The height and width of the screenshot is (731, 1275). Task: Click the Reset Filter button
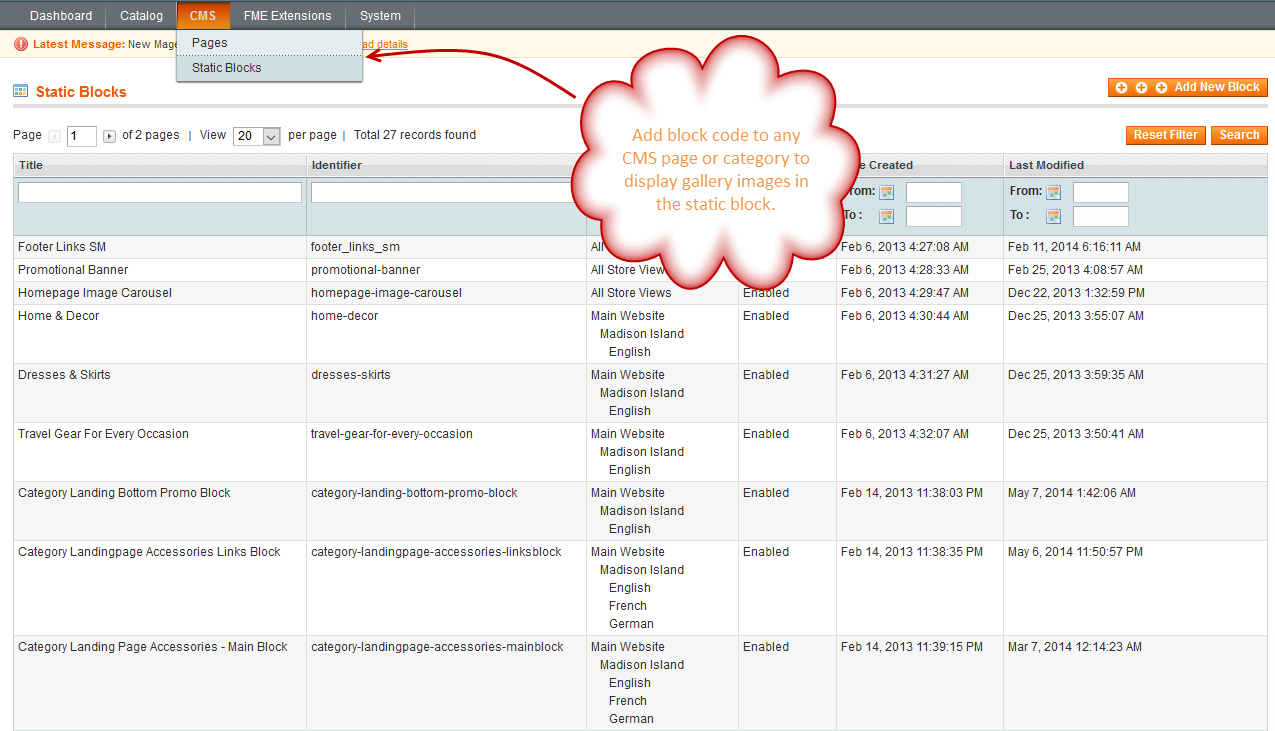pos(1165,135)
